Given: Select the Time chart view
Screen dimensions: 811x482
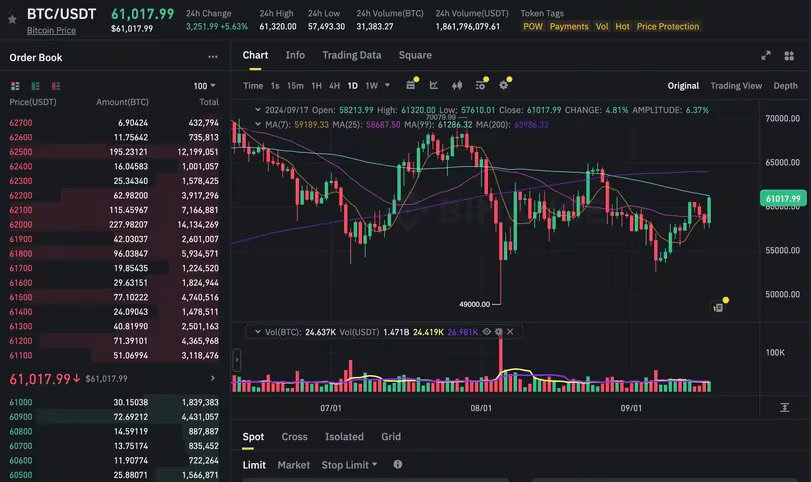Looking at the screenshot, I should [253, 86].
